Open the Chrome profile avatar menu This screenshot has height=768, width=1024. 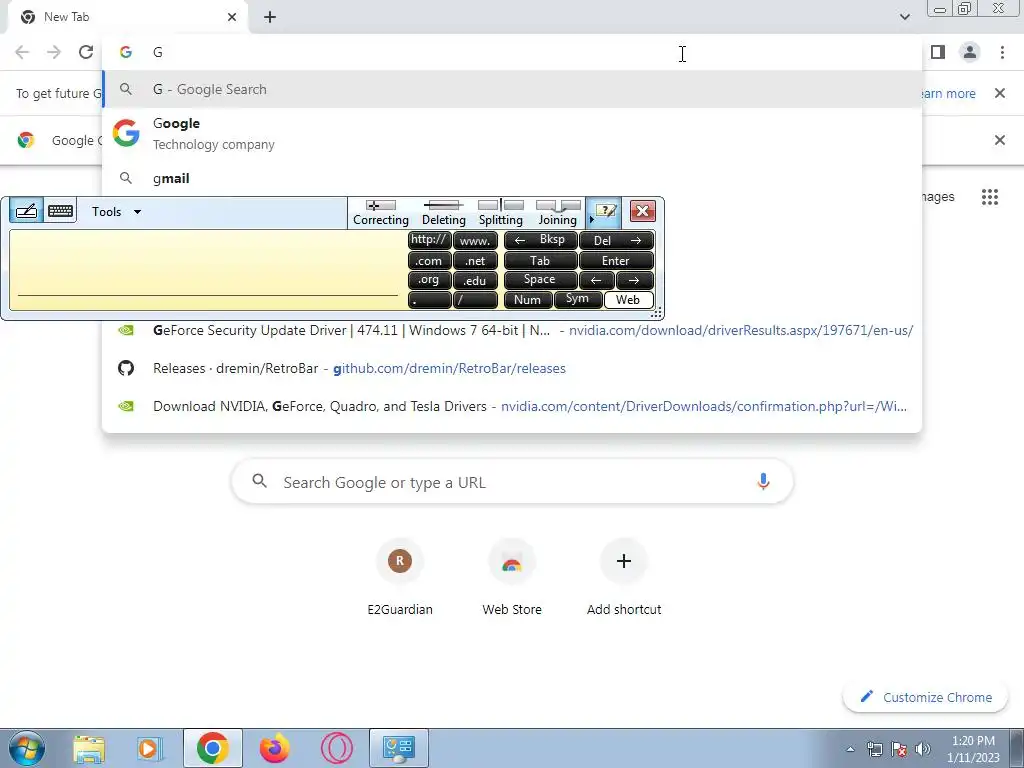coord(970,52)
